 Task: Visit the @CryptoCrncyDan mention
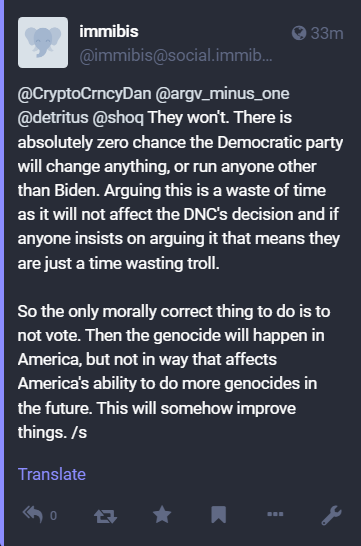(84, 94)
